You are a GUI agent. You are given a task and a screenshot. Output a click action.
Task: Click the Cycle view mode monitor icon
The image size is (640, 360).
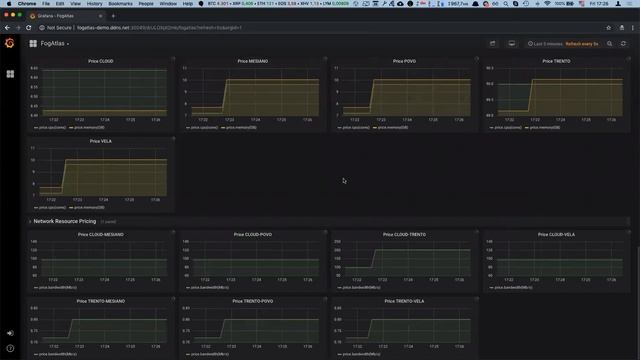[511, 44]
